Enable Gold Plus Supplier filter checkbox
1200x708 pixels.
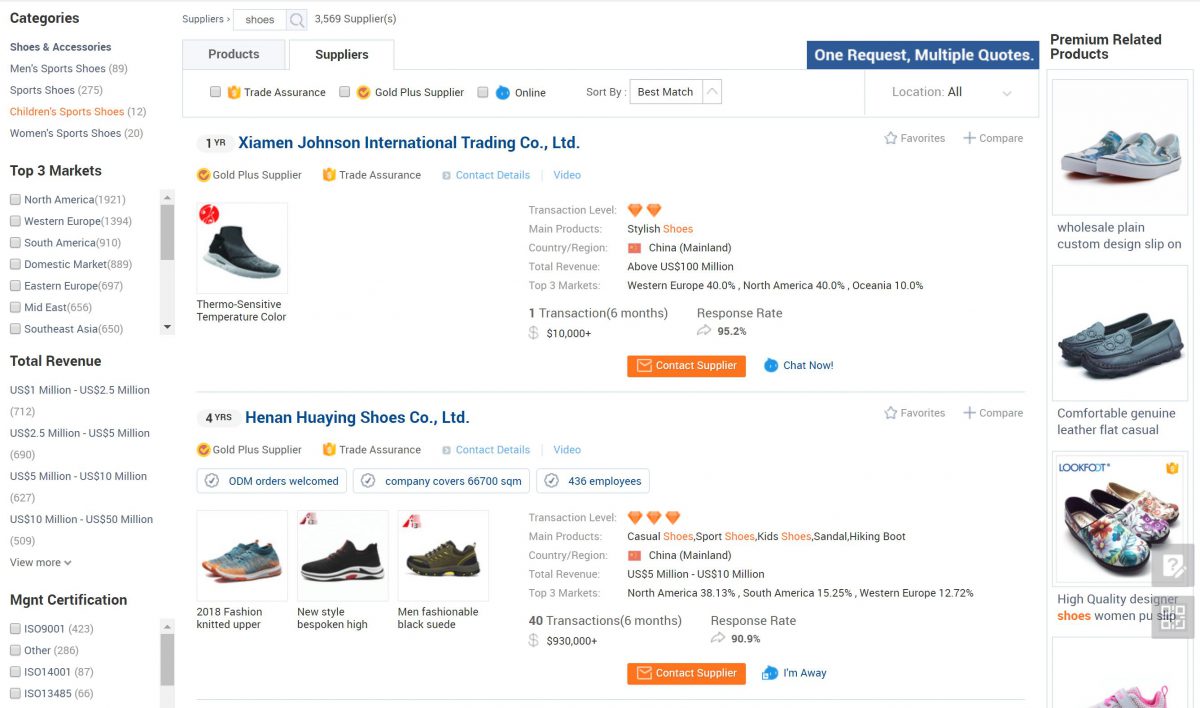pyautogui.click(x=344, y=92)
